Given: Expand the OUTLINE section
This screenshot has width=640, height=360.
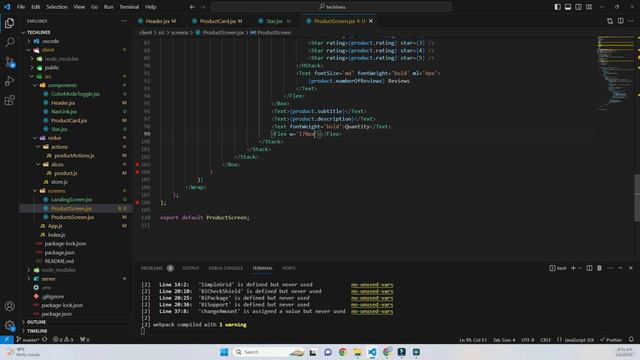Looking at the screenshot, I should (x=76, y=322).
